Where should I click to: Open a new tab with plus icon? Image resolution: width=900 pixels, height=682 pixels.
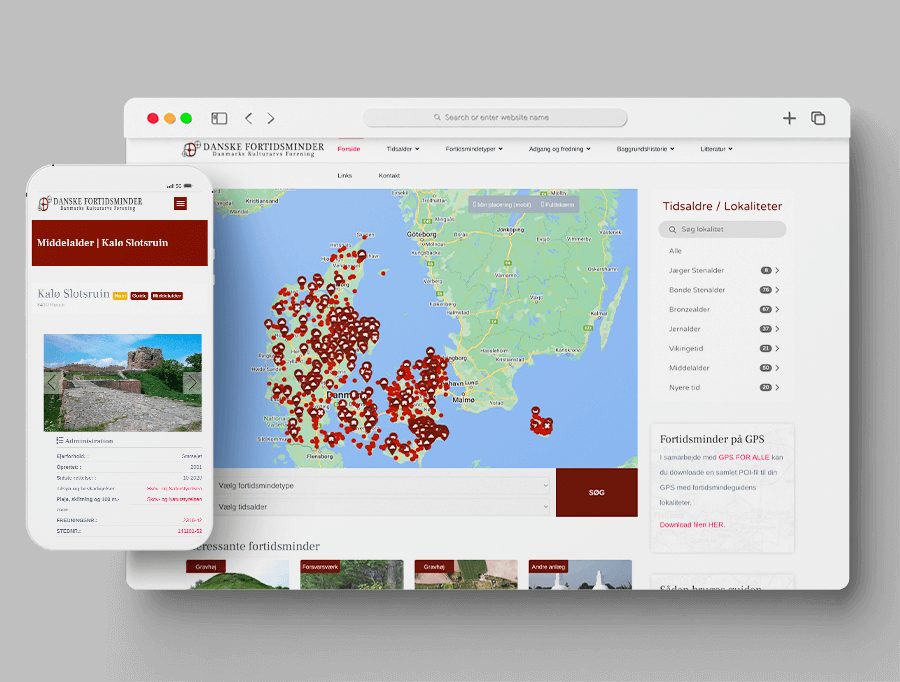[x=789, y=118]
